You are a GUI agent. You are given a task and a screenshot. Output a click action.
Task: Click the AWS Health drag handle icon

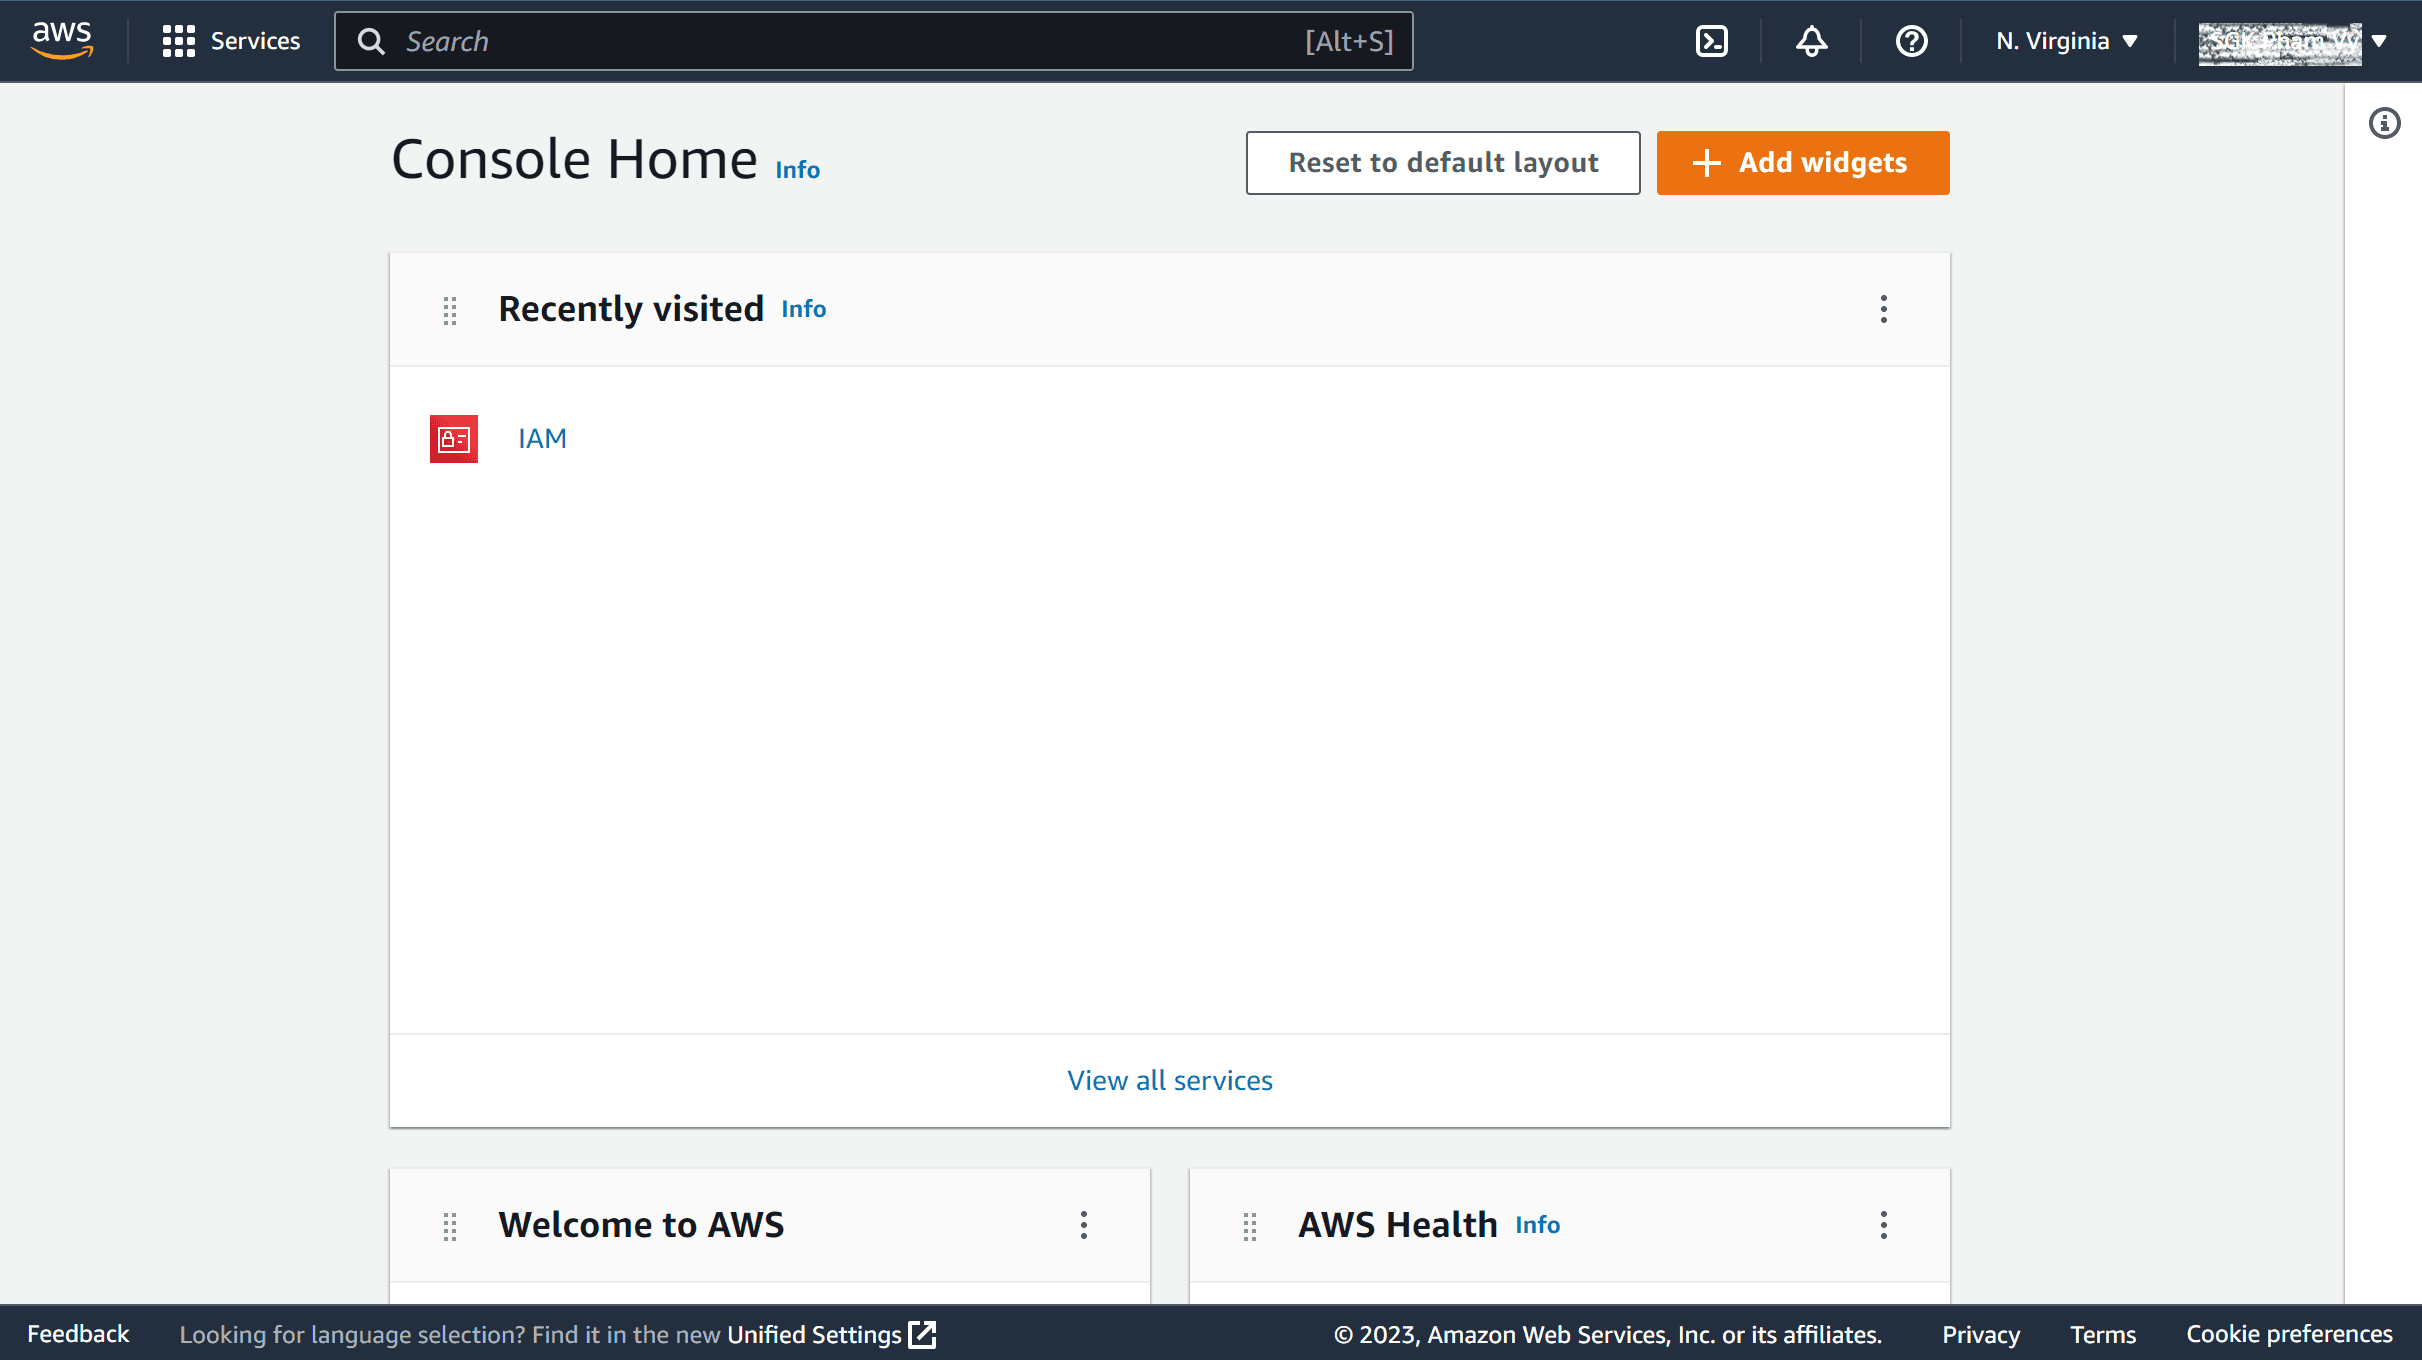(1250, 1227)
